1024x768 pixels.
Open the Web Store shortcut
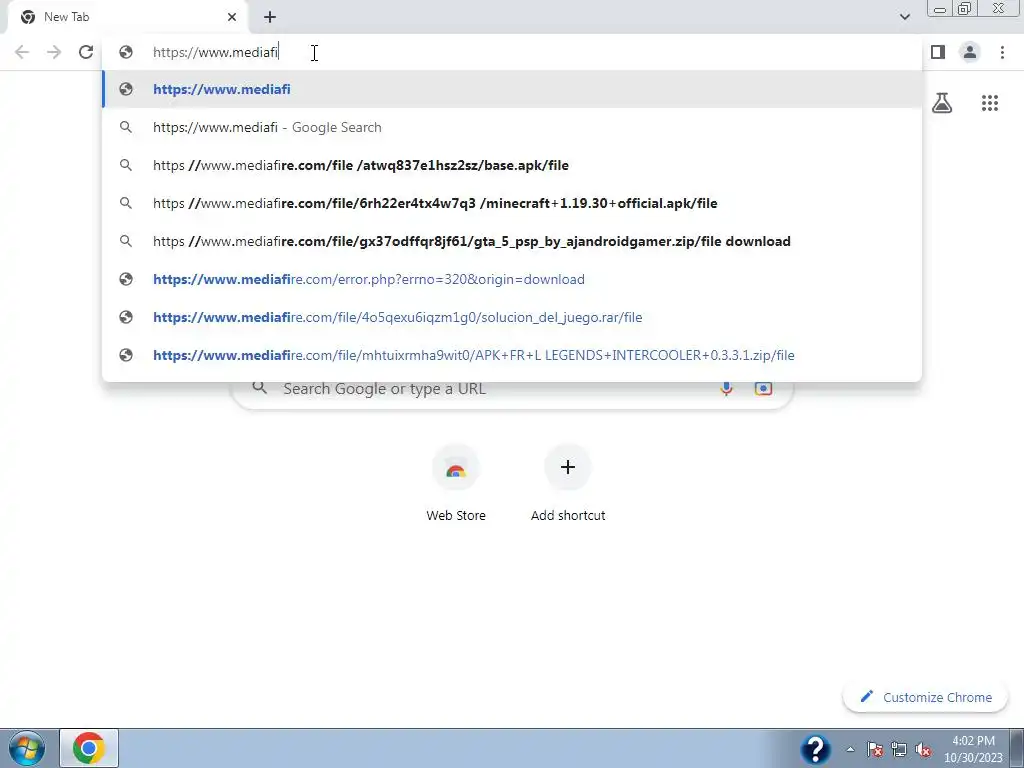[456, 483]
